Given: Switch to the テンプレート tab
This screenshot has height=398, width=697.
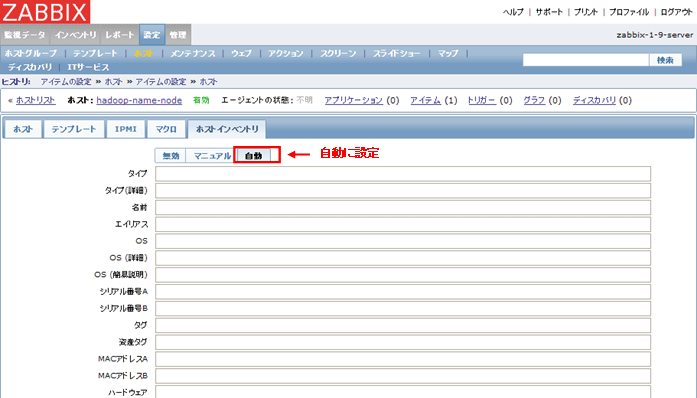Looking at the screenshot, I should (x=74, y=129).
